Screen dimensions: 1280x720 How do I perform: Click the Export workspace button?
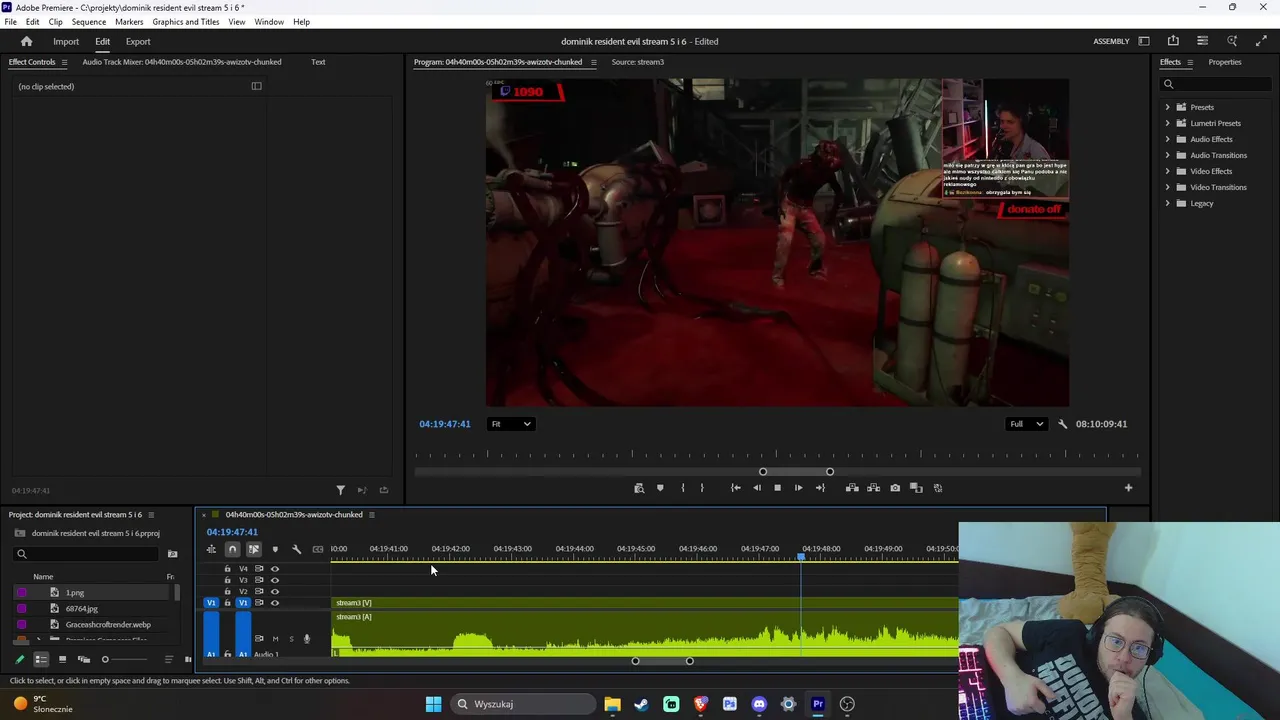point(138,42)
